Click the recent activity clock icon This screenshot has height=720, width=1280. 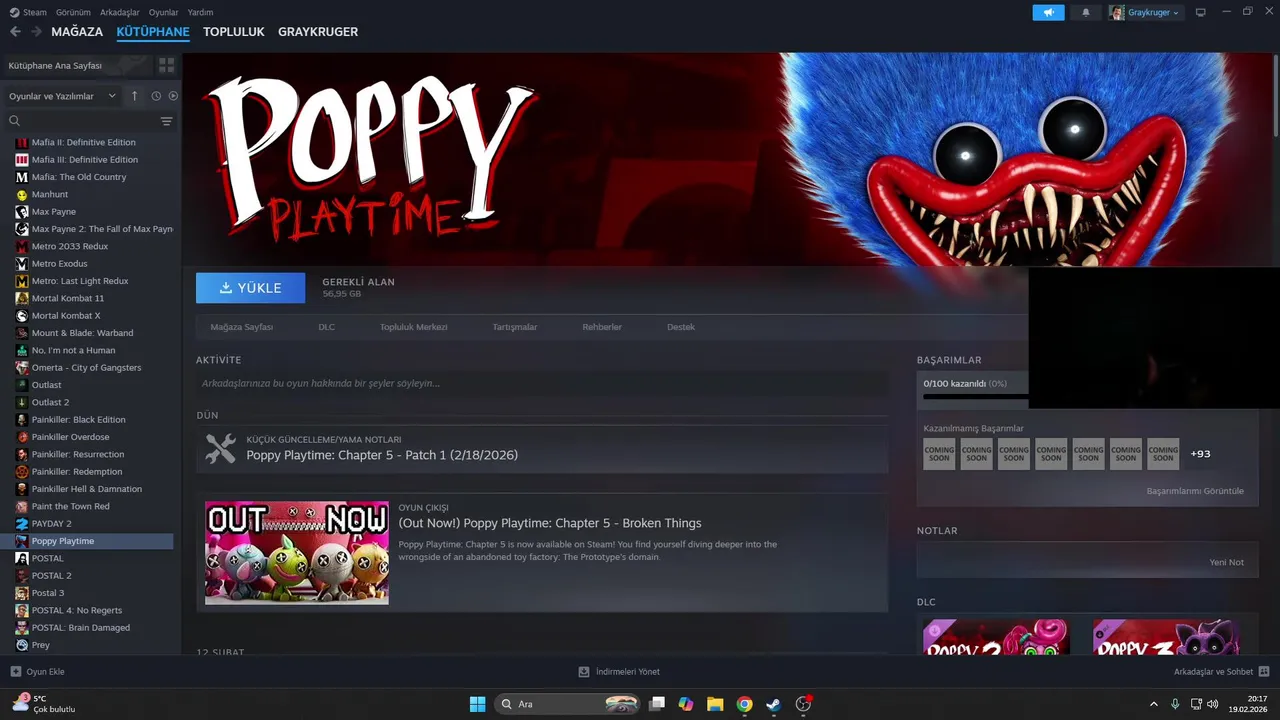[x=156, y=96]
